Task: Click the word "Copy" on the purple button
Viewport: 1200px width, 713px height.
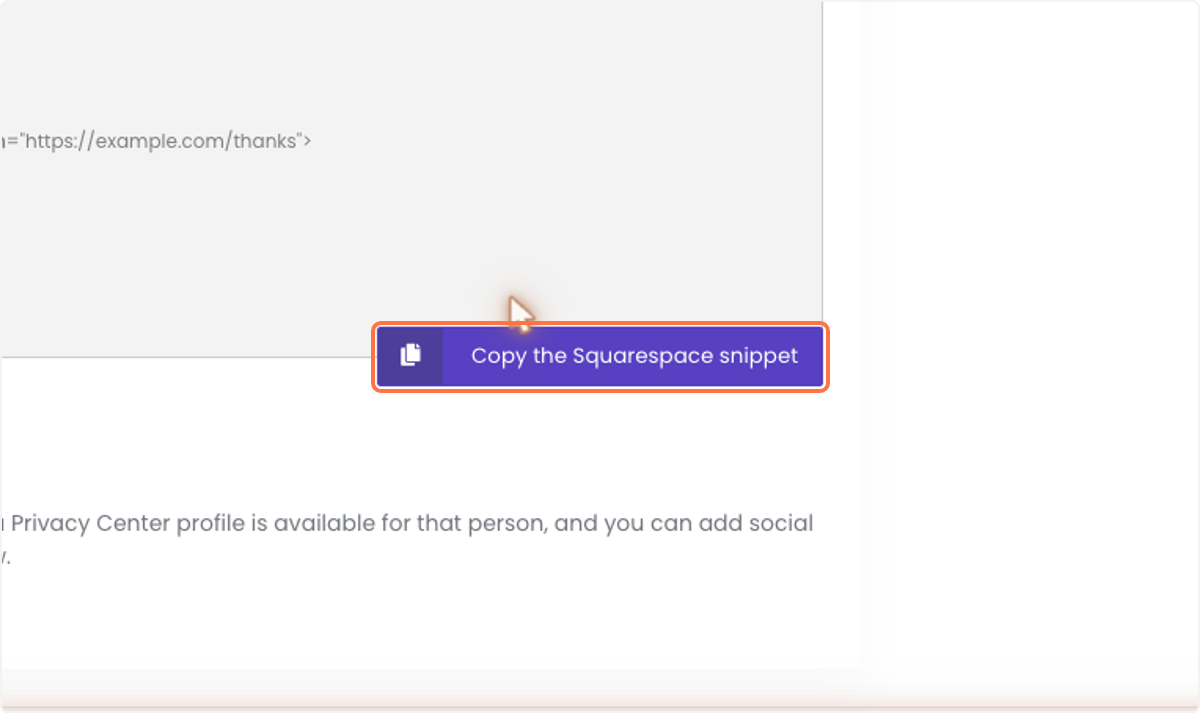Action: 498,356
